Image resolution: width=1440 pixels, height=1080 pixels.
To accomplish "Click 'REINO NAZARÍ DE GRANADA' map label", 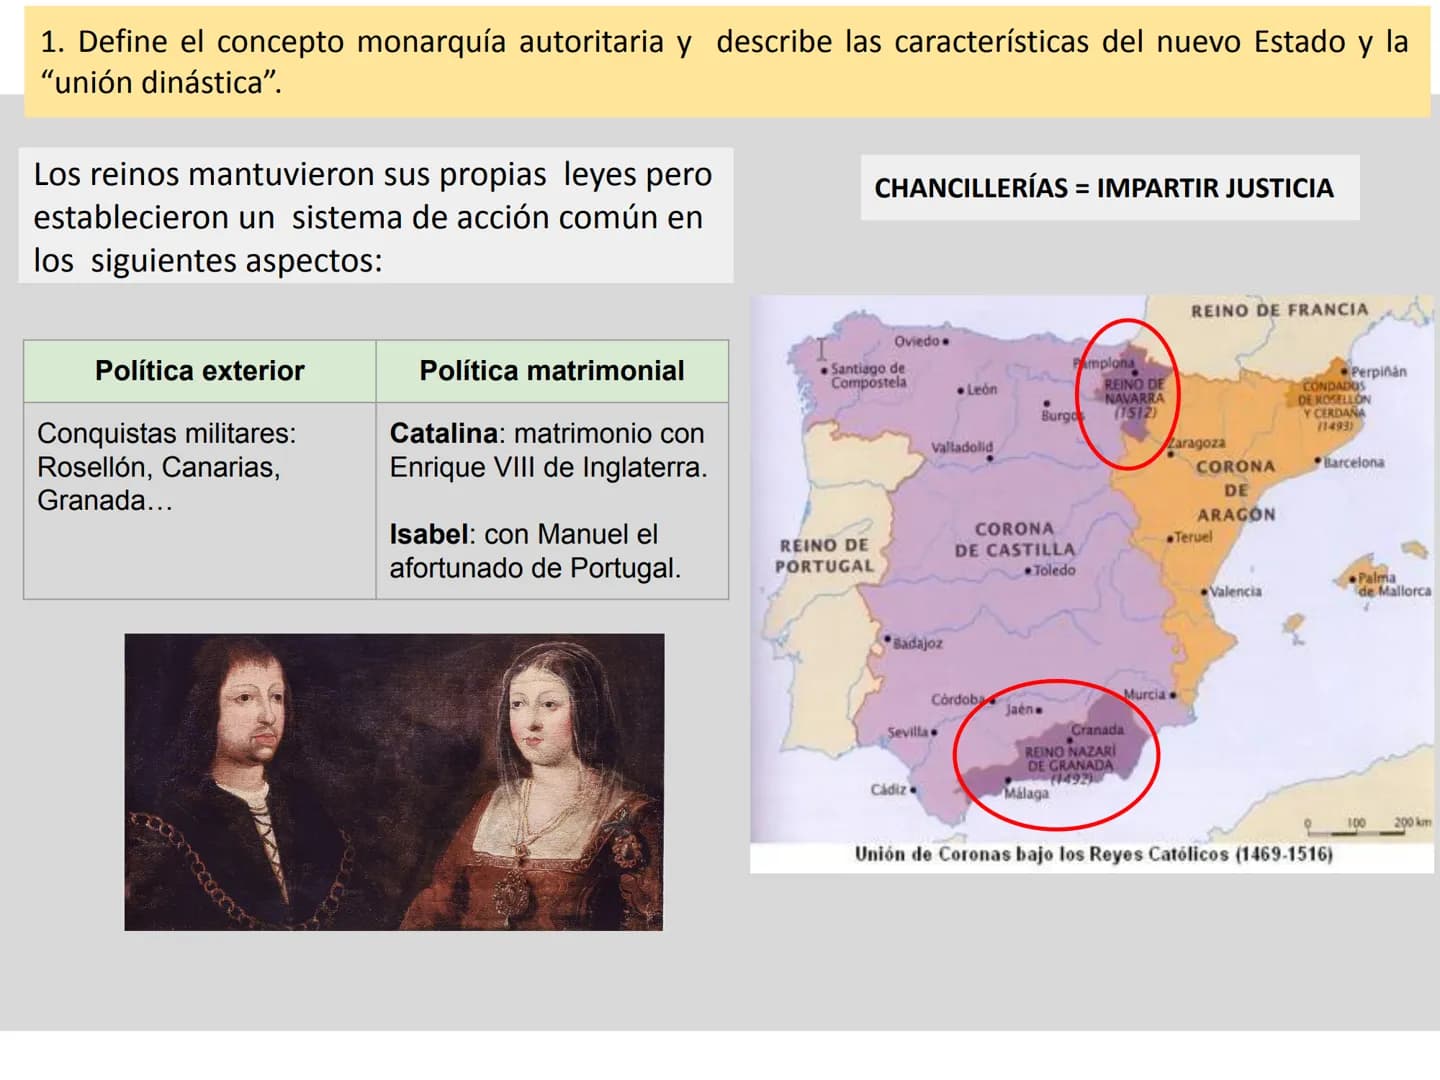I will tap(1069, 758).
